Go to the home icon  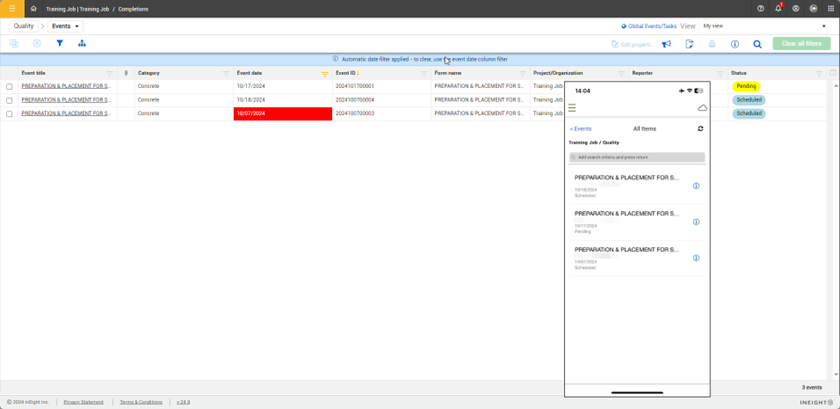33,8
